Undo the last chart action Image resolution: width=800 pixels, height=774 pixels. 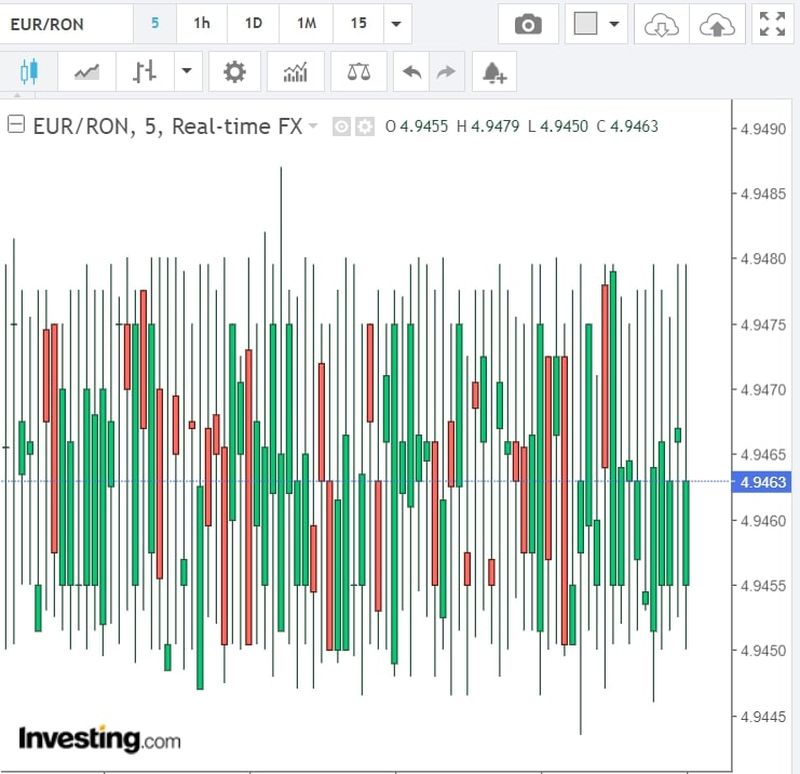[411, 72]
